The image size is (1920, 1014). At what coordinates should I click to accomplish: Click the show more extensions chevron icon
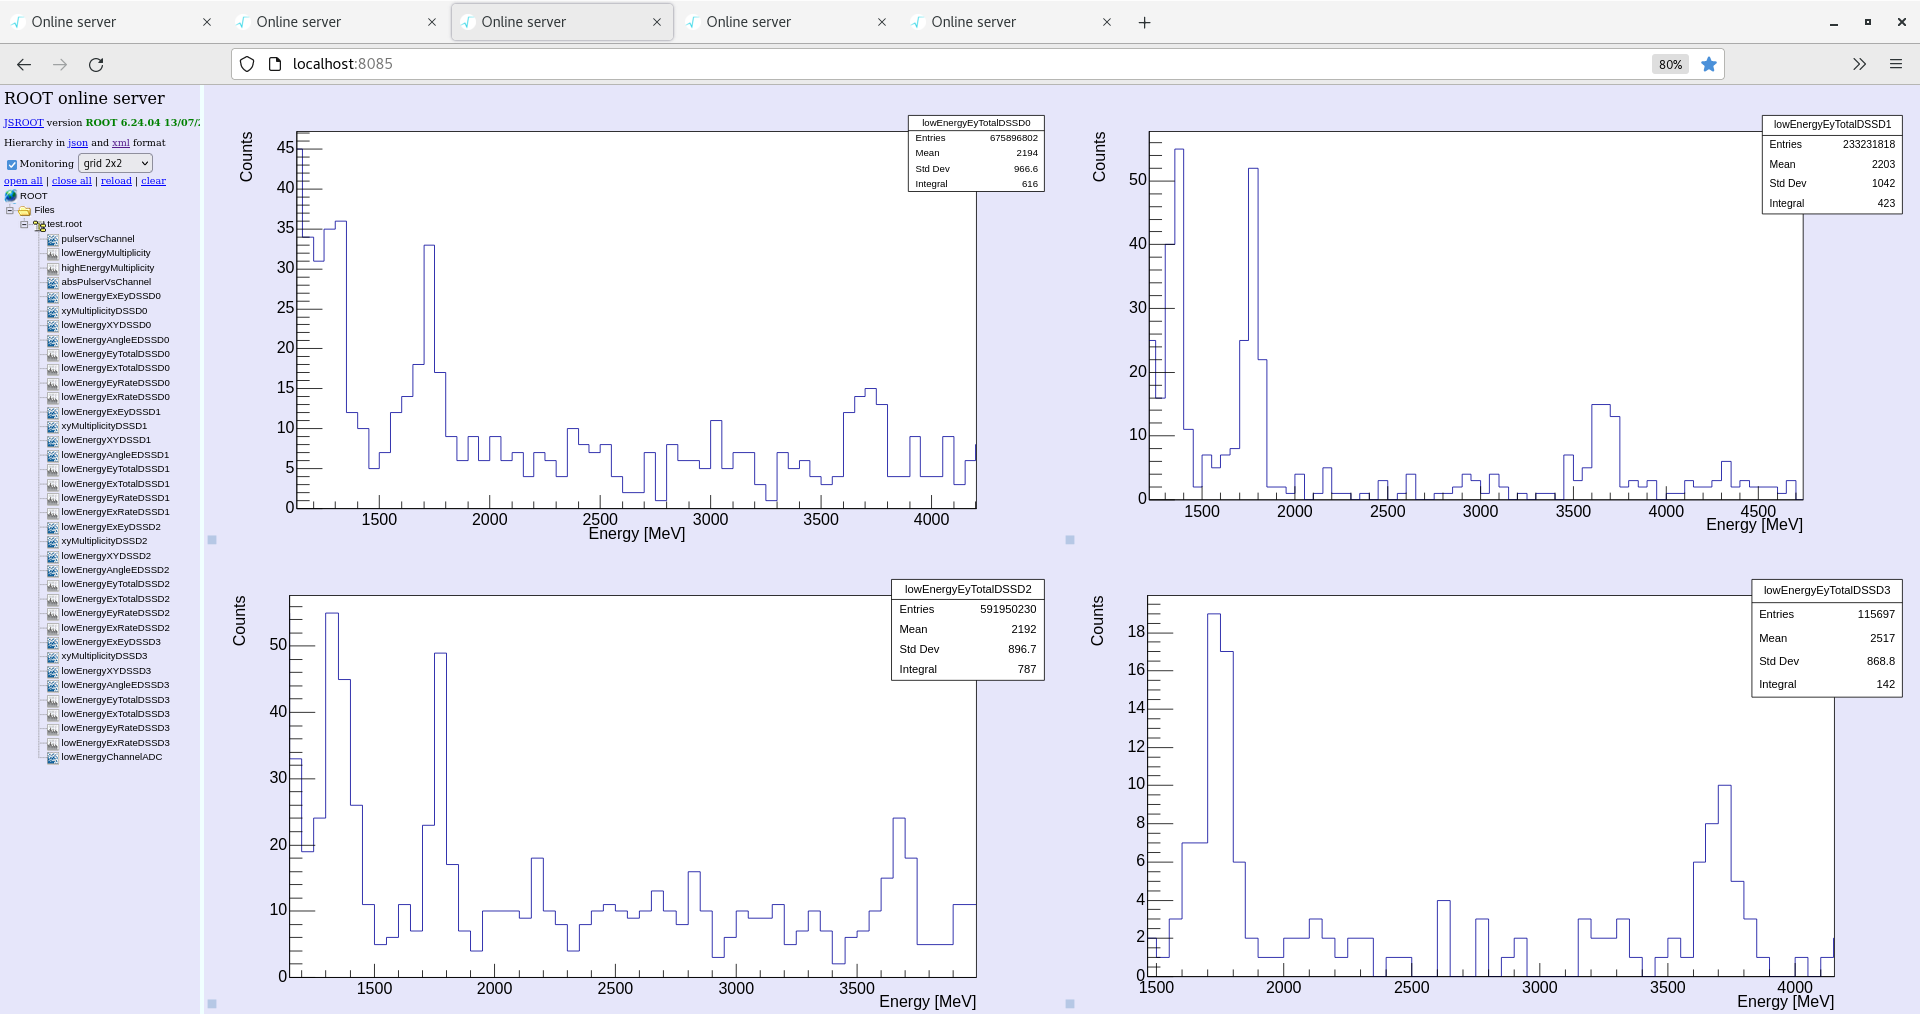(x=1859, y=65)
